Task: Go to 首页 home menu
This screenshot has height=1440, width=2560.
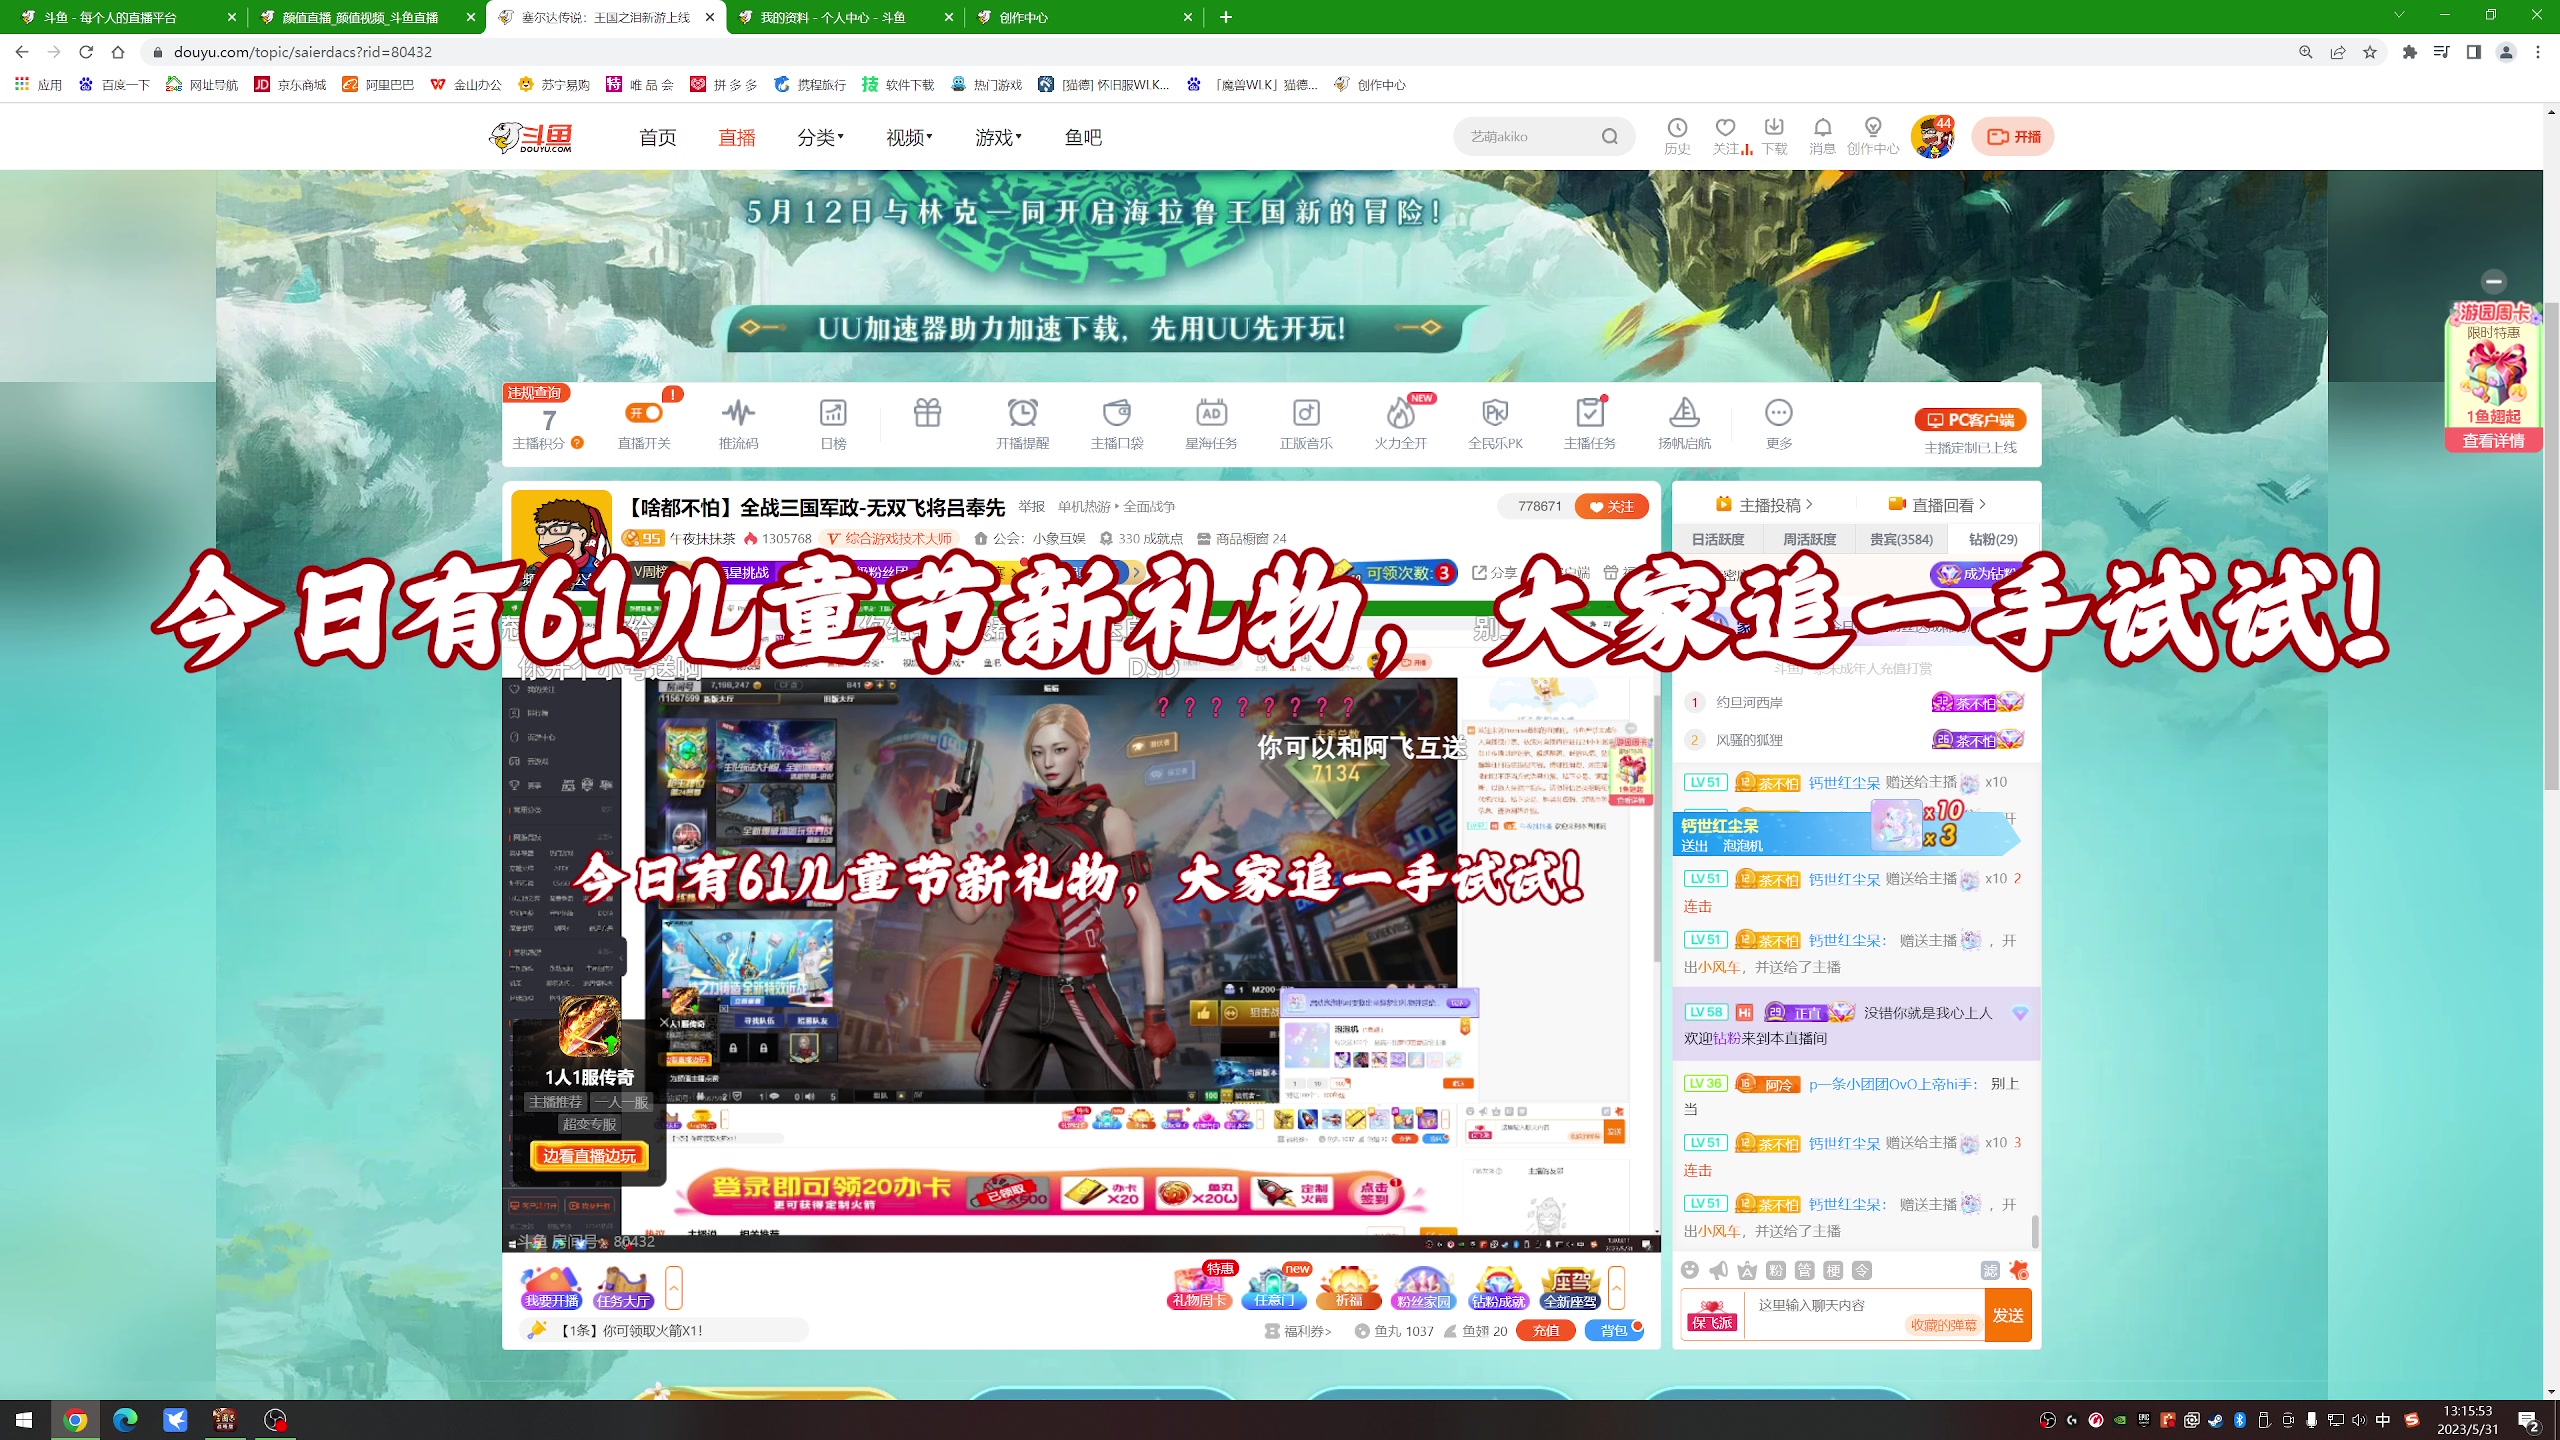Action: point(657,137)
